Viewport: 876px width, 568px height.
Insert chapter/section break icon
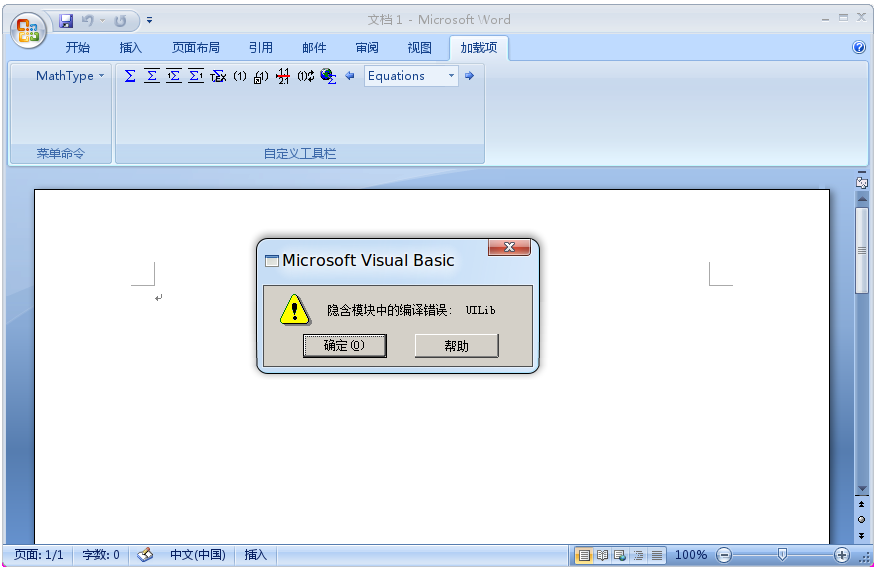coord(283,76)
